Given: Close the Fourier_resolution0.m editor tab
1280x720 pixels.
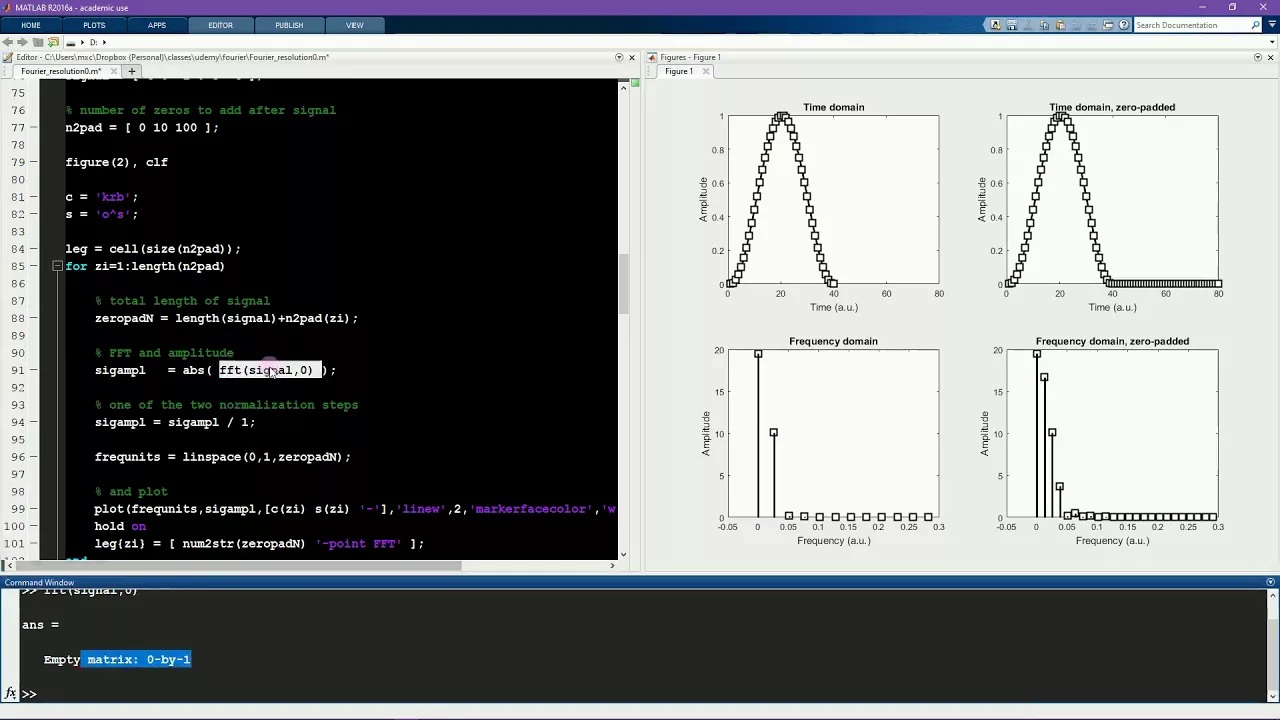Looking at the screenshot, I should click(114, 71).
